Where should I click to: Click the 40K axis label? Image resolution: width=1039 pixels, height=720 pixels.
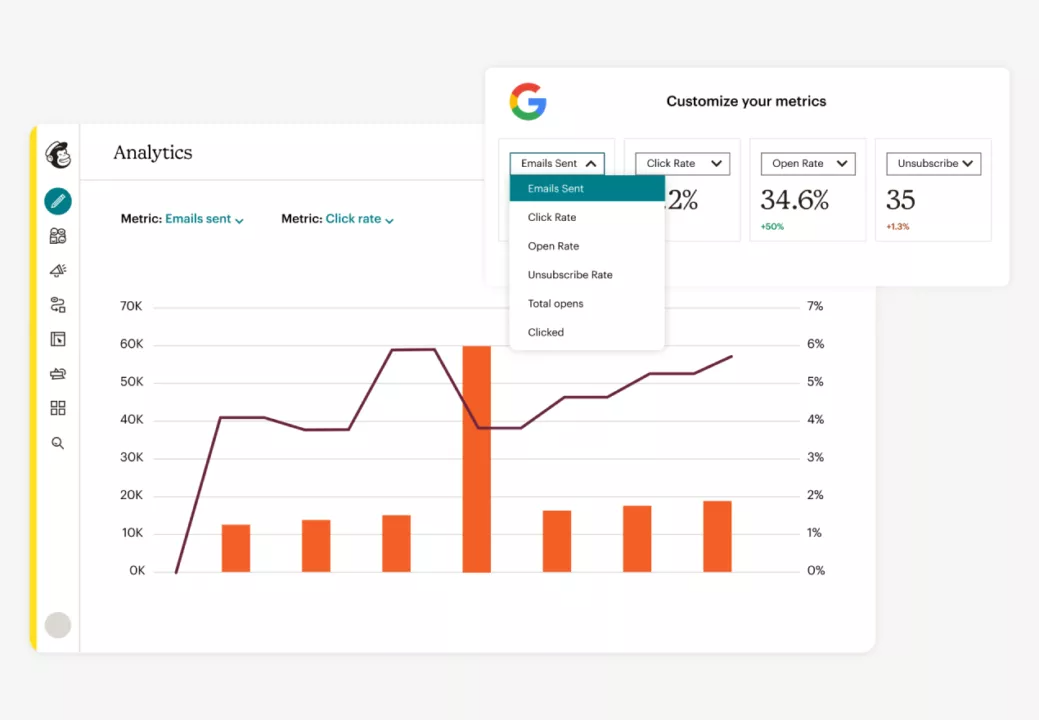pos(131,419)
